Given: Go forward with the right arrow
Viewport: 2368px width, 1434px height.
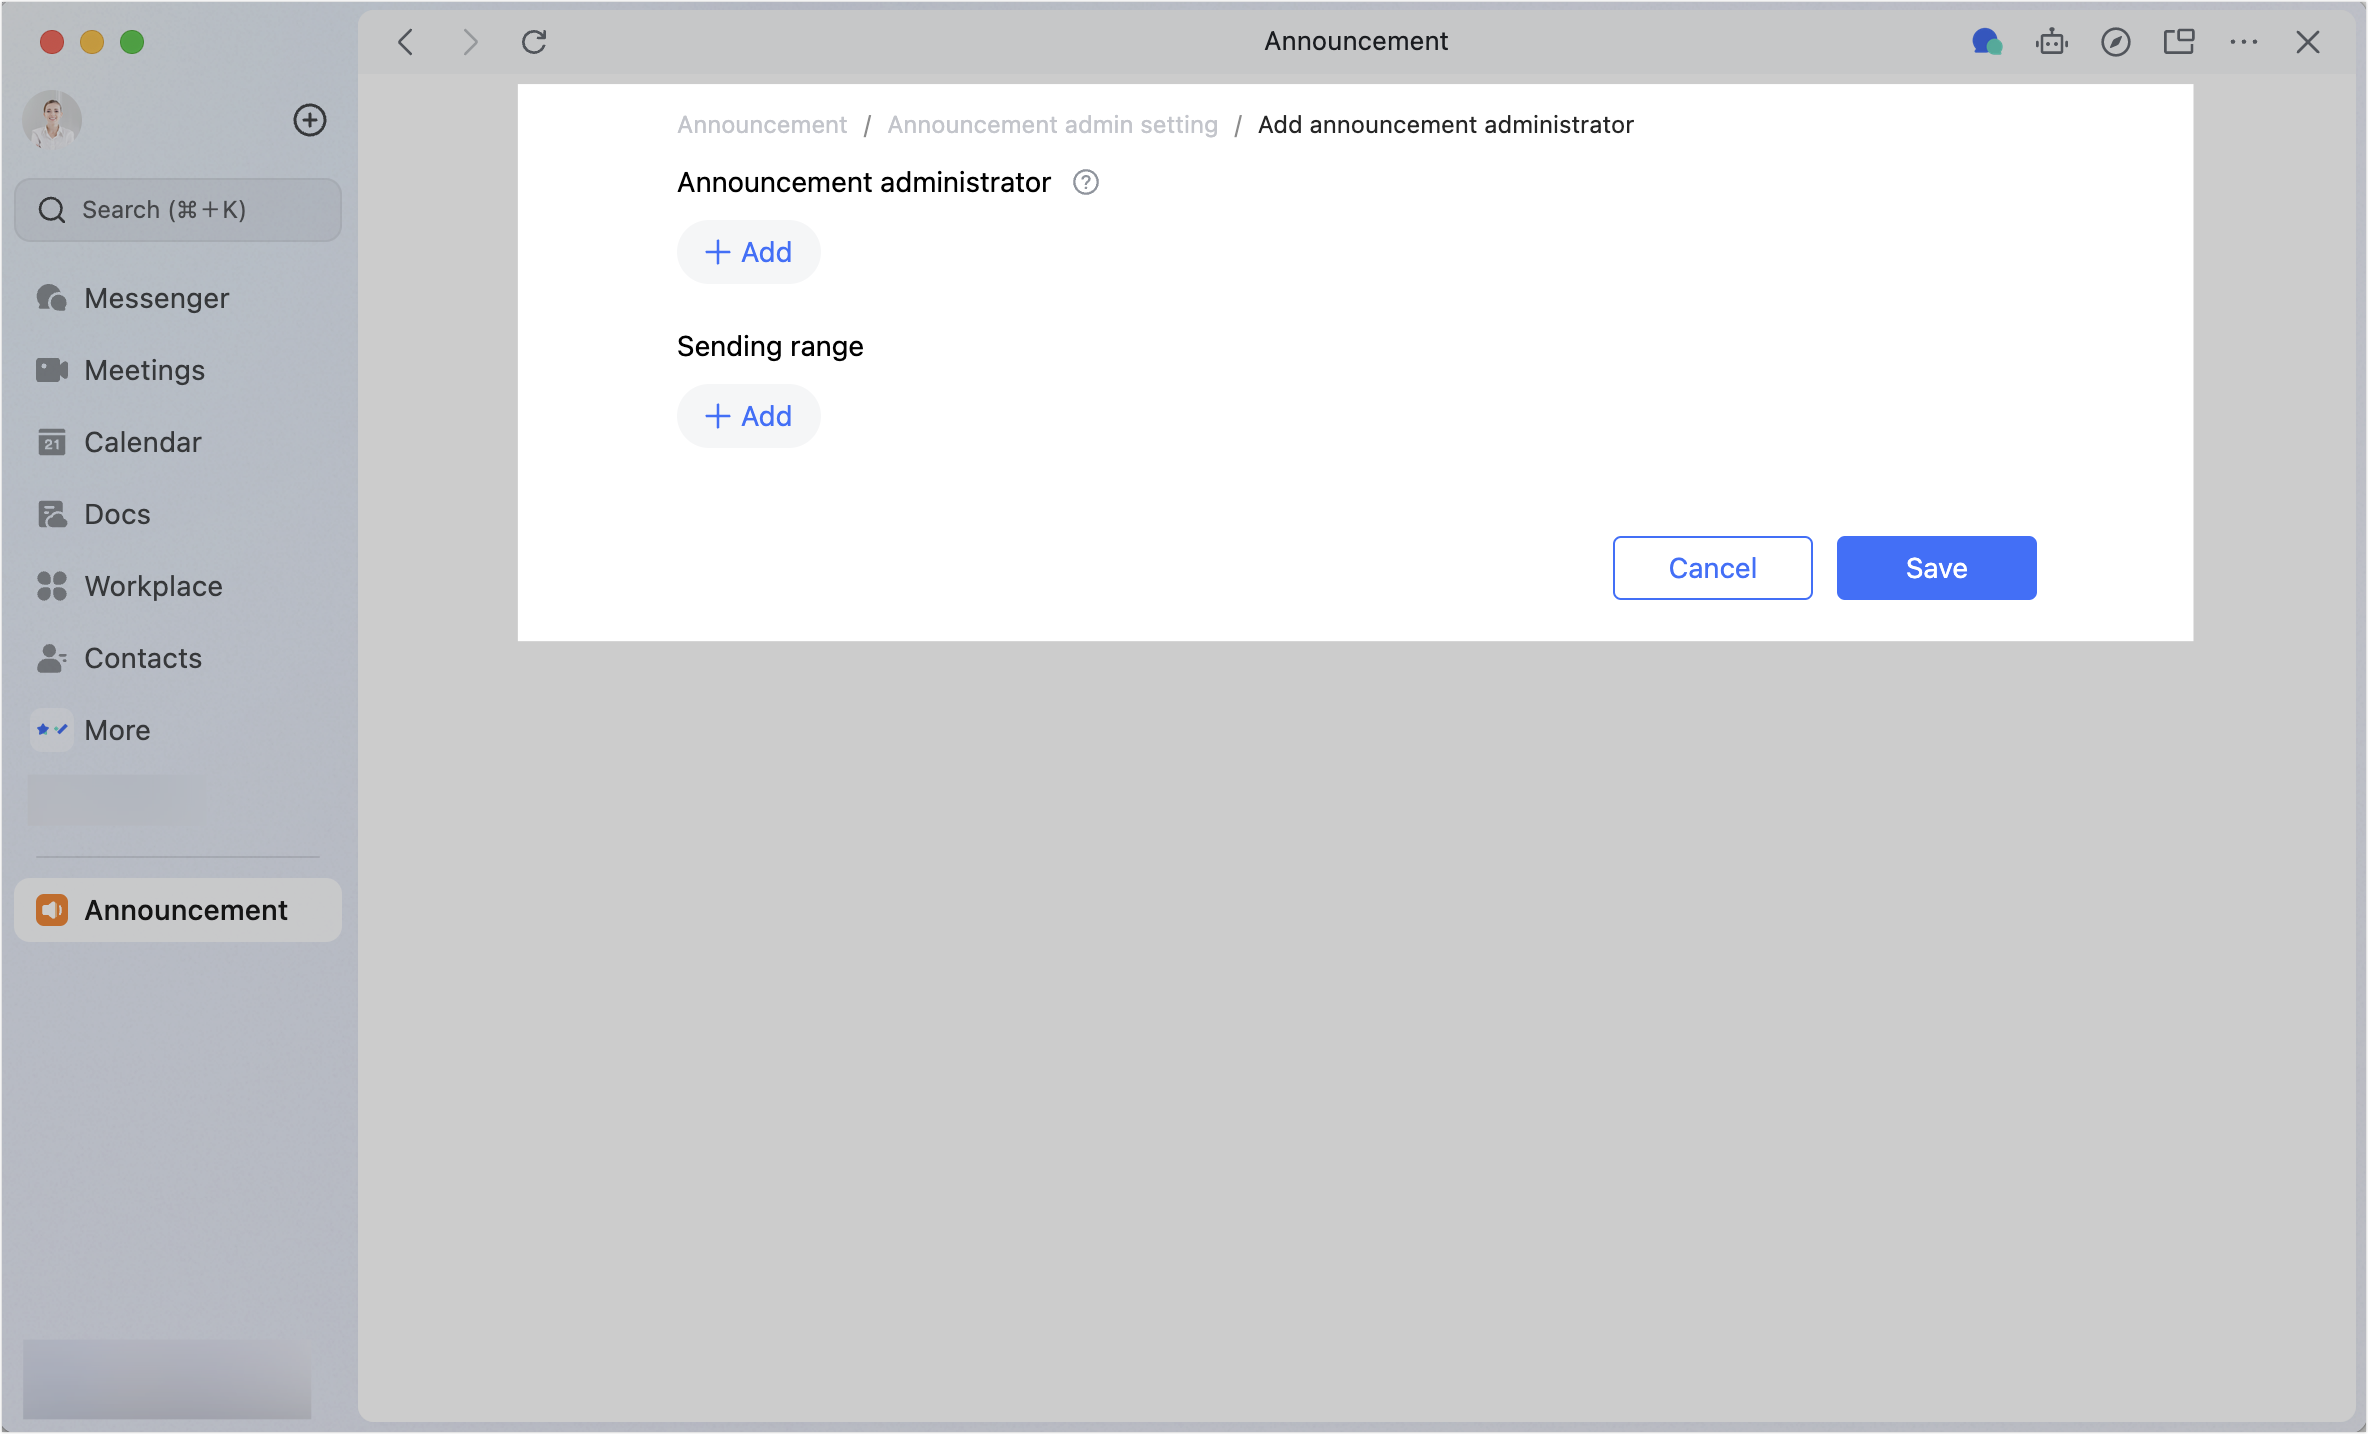Looking at the screenshot, I should (x=470, y=42).
